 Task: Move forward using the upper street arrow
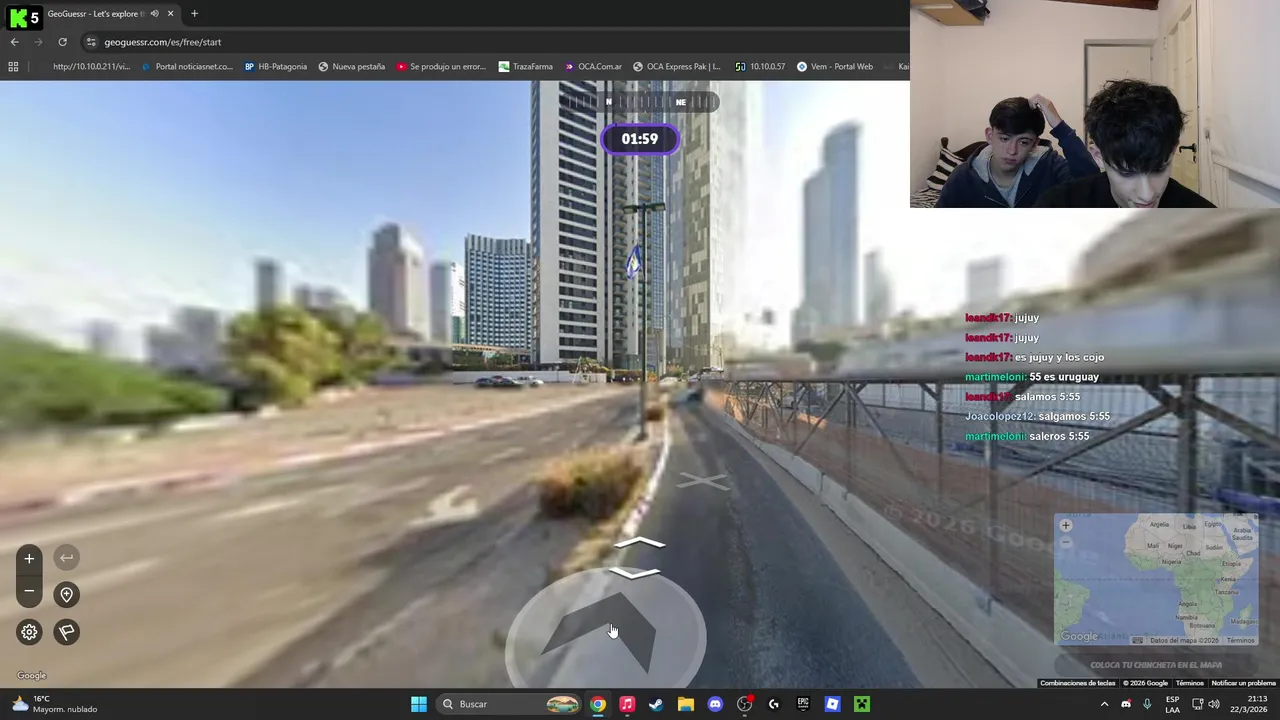pos(639,543)
